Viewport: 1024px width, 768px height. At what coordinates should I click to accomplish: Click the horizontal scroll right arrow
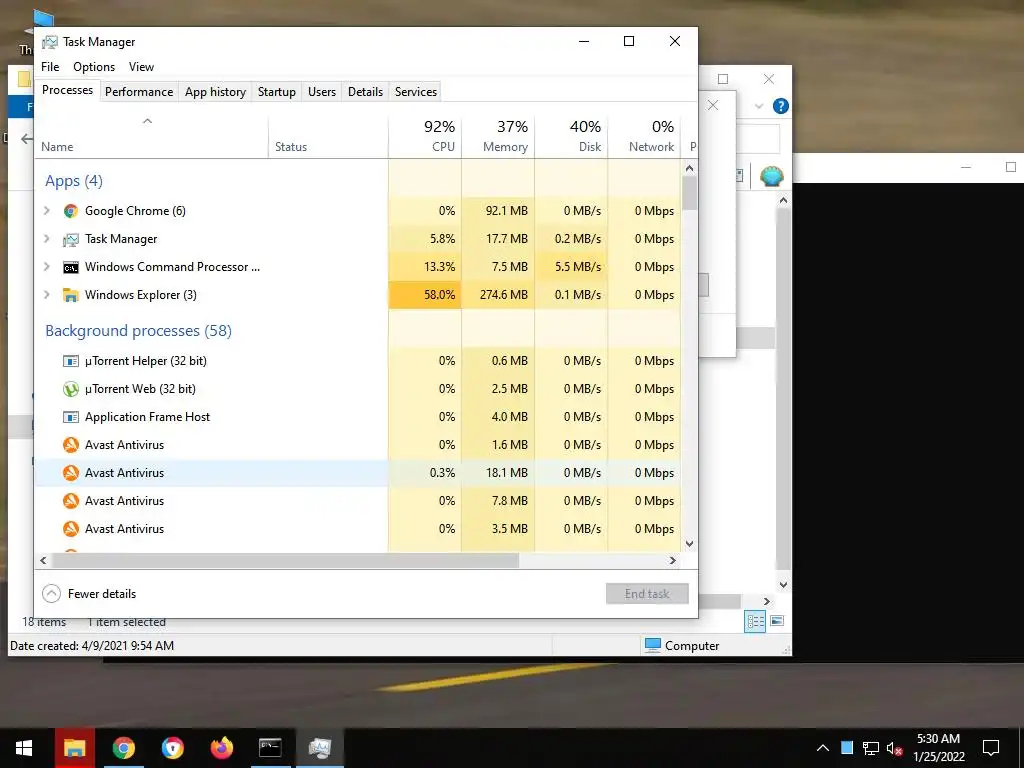coord(673,560)
